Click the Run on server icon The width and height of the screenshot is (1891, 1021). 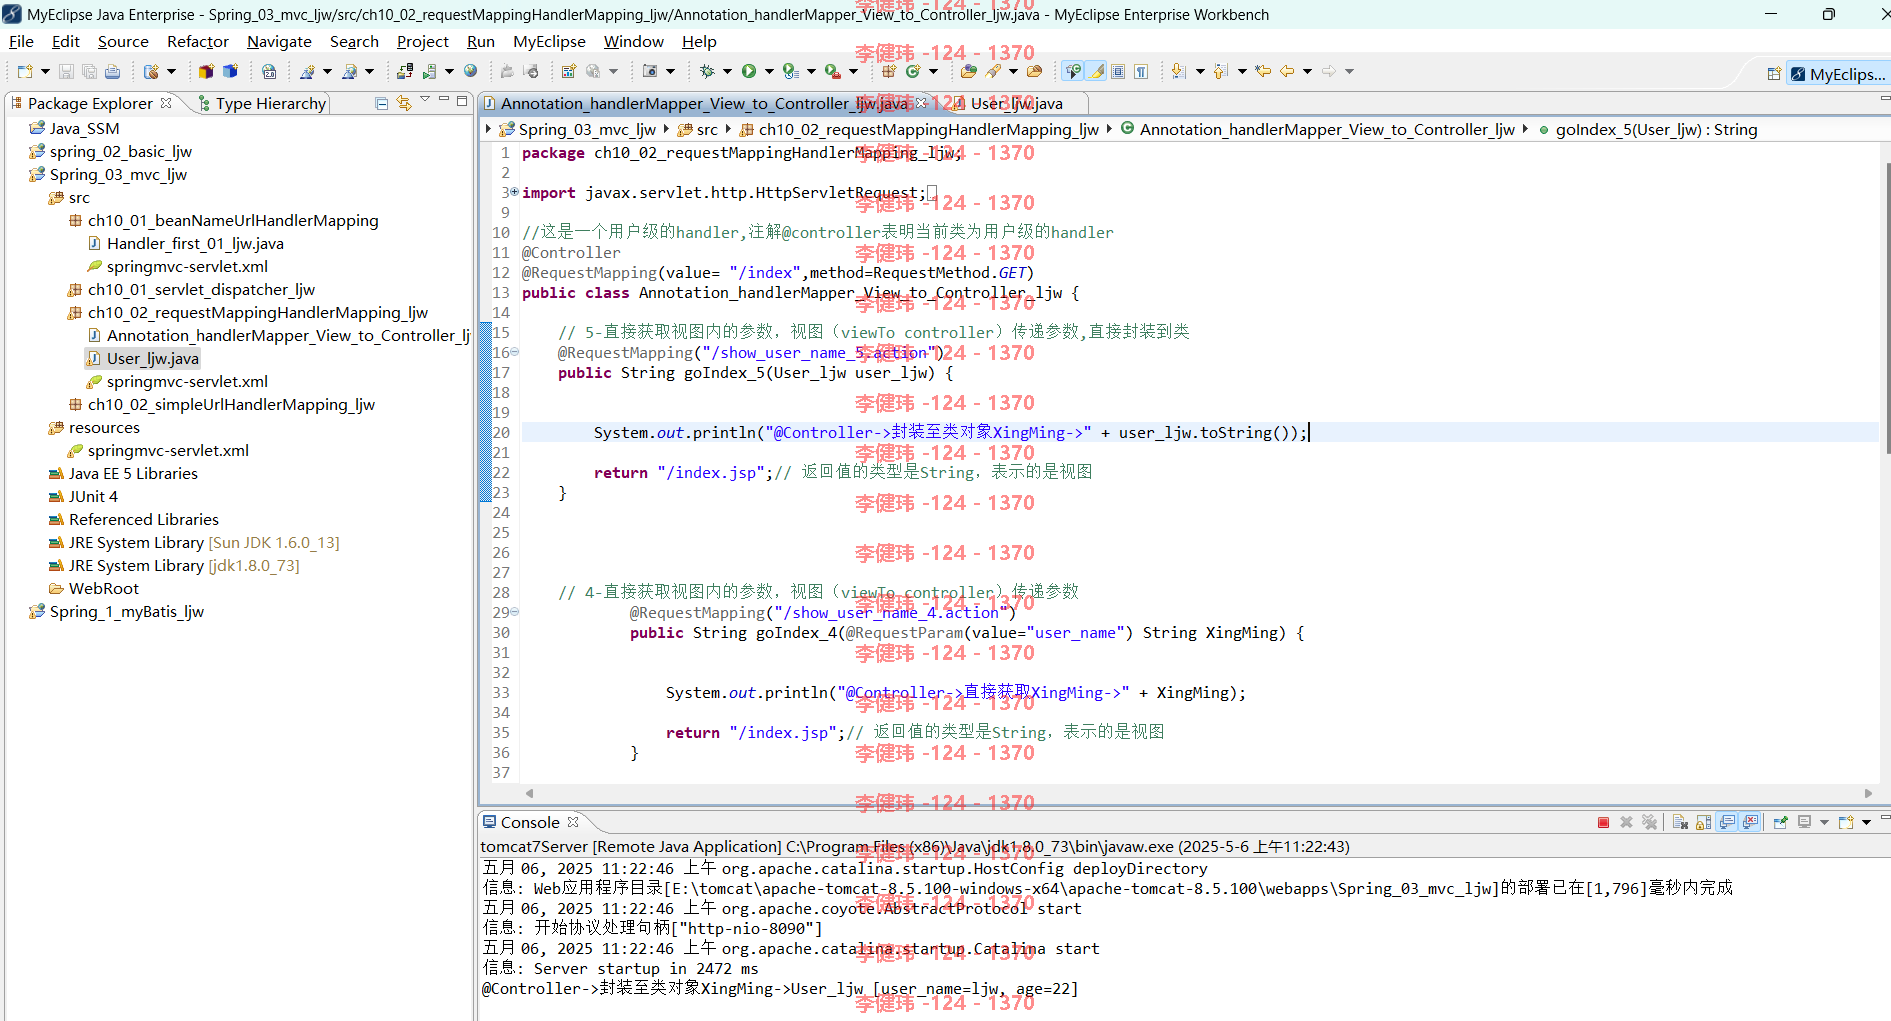(x=430, y=71)
